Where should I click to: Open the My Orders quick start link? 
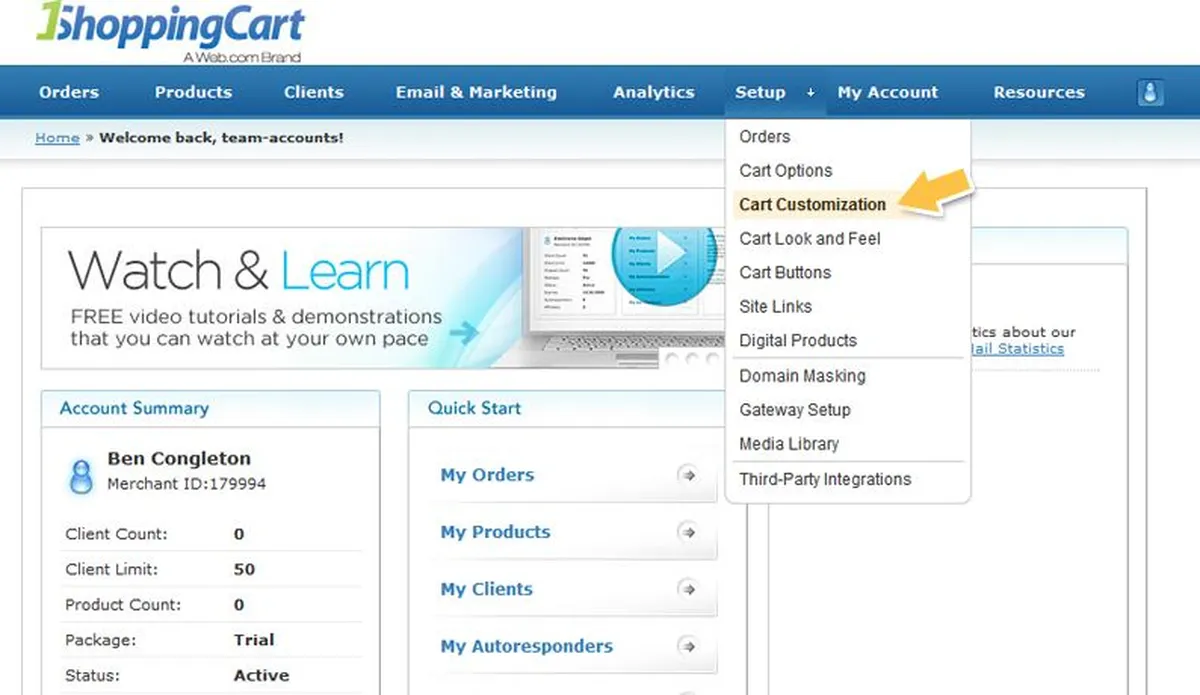487,475
